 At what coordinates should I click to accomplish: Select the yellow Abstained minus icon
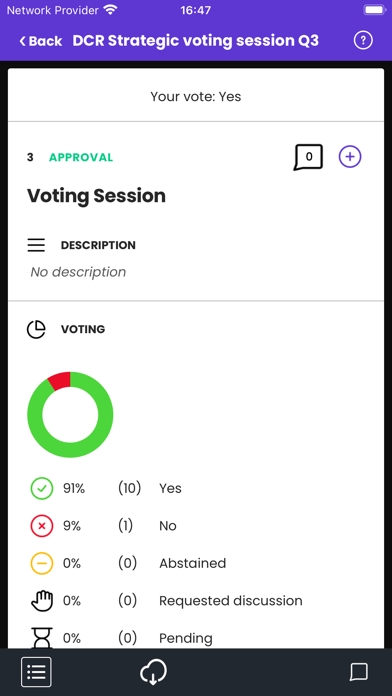coord(42,563)
